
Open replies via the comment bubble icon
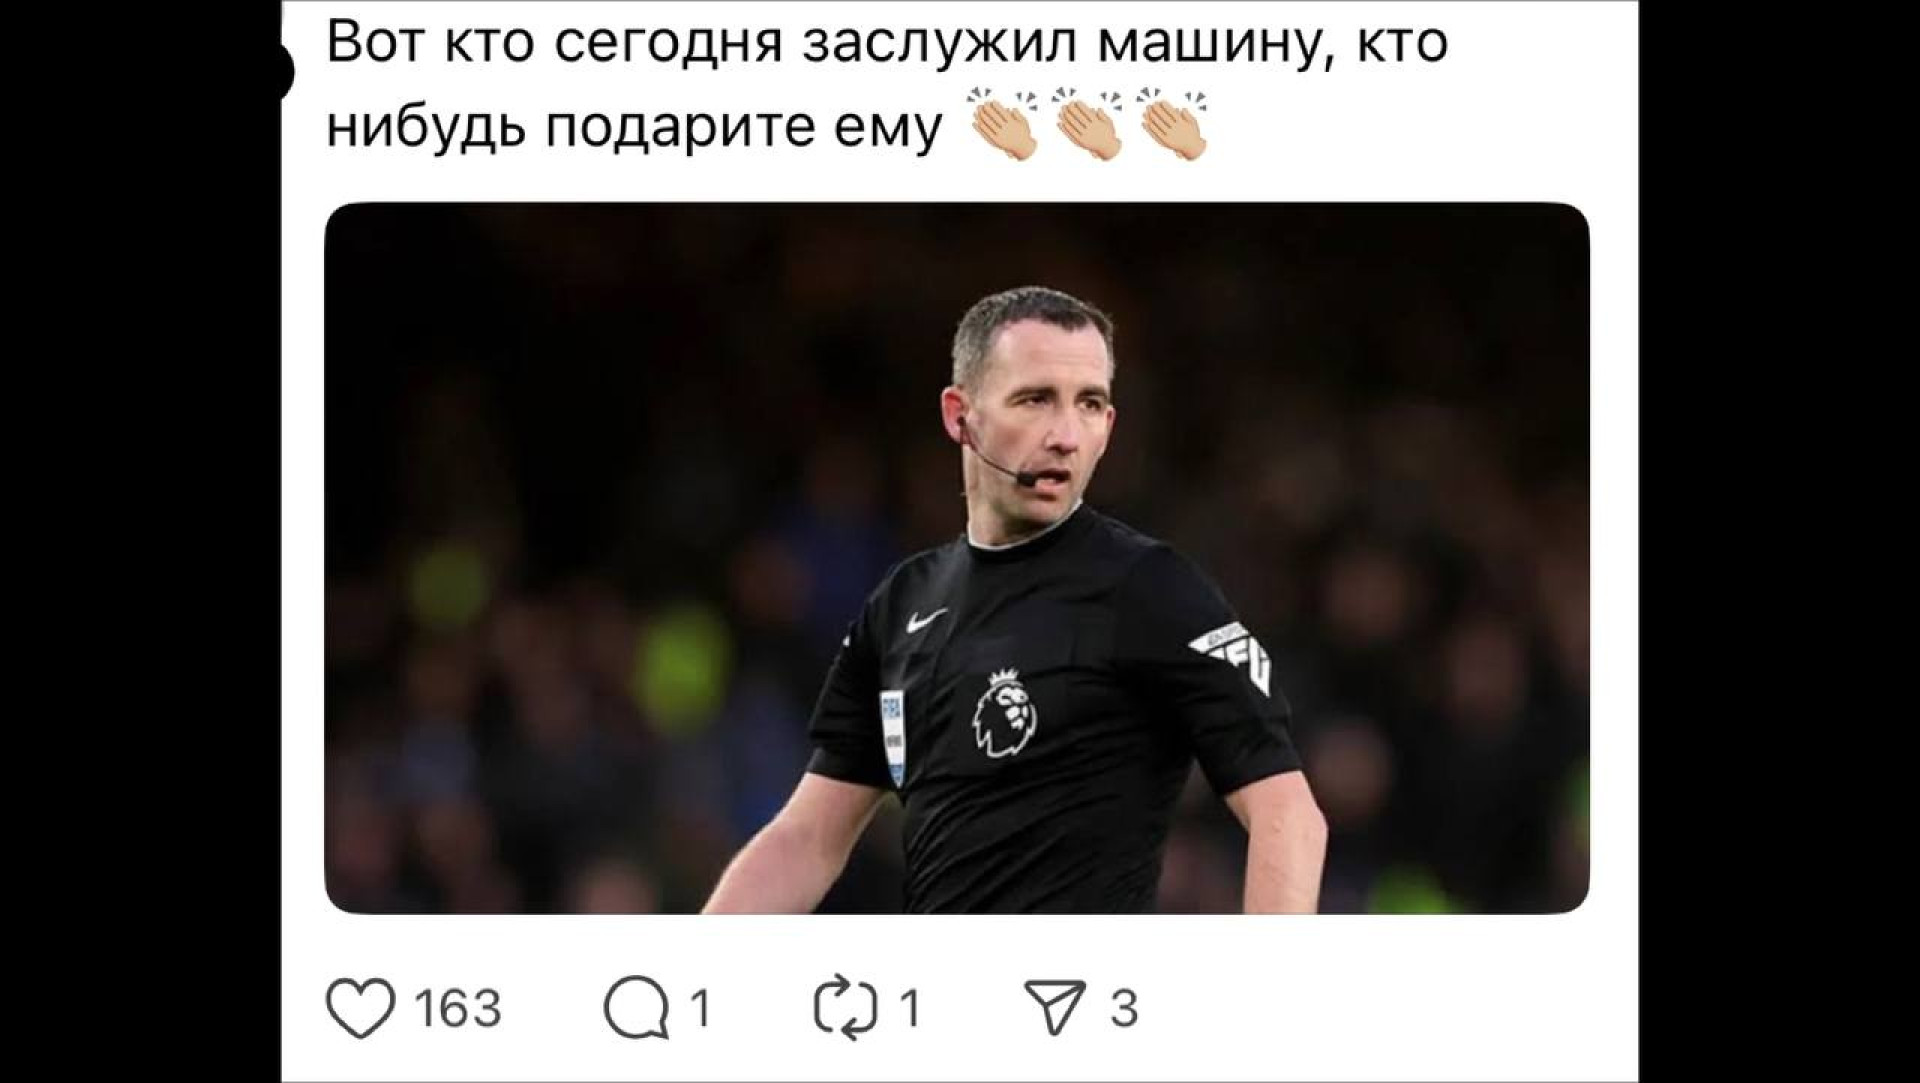point(636,1008)
